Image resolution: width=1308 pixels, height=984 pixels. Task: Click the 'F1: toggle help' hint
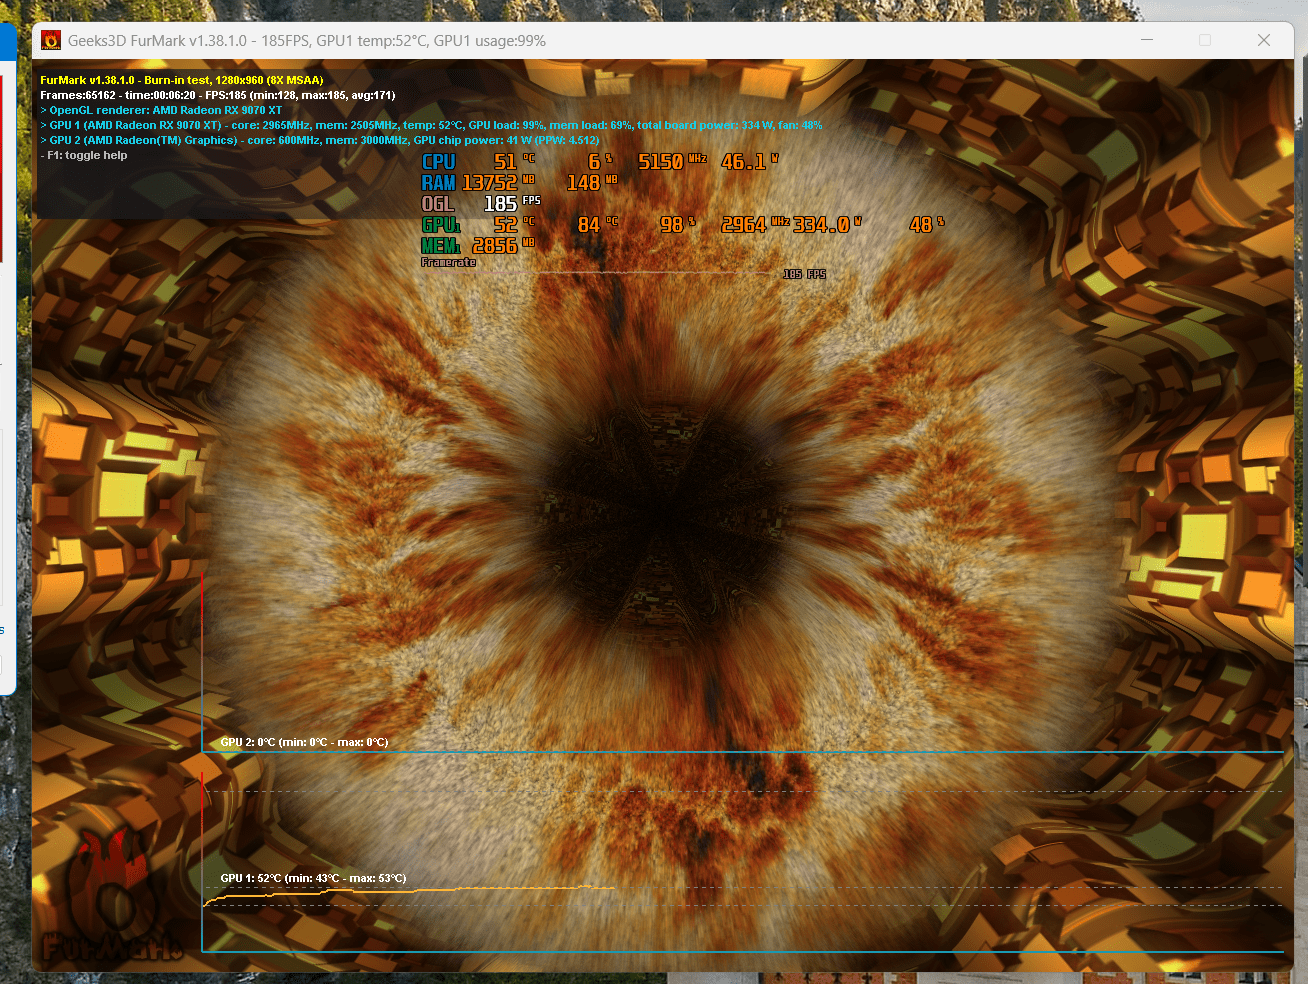point(84,155)
